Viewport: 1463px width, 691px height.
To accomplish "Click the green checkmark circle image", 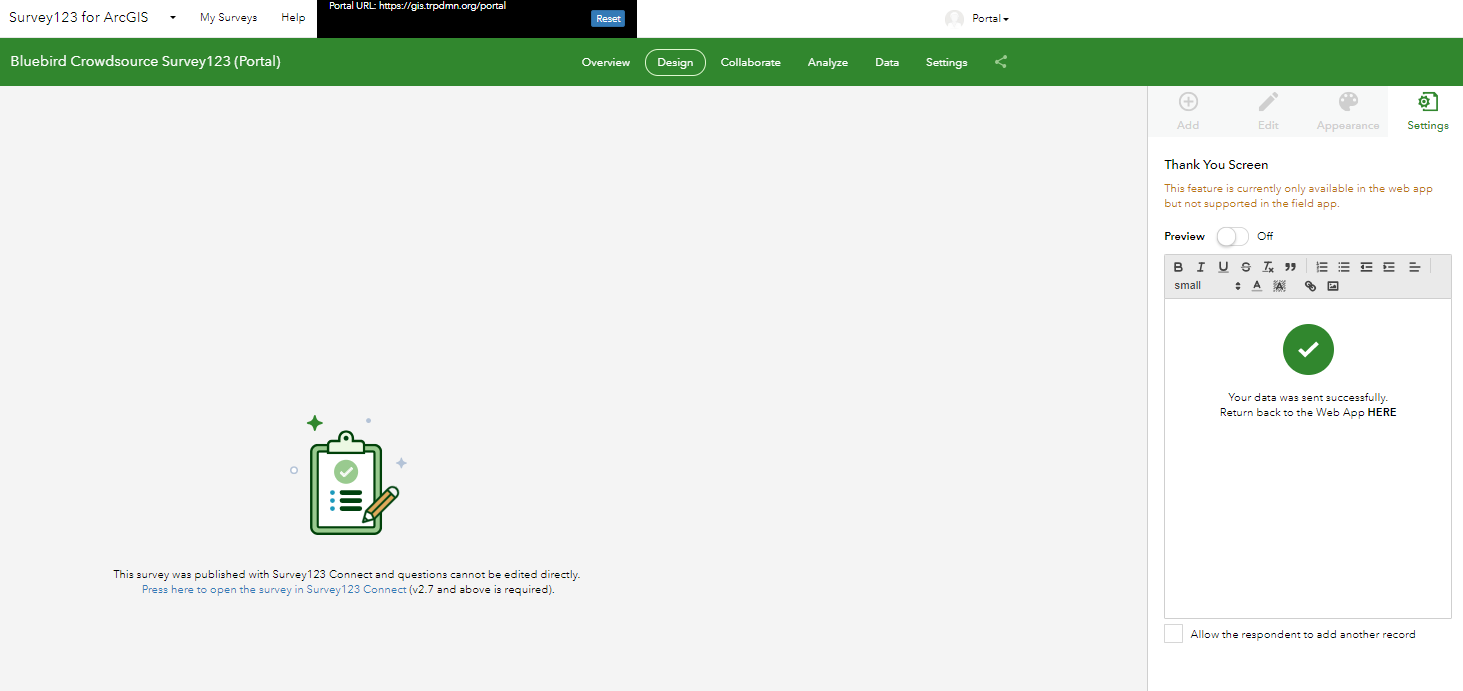I will [x=1308, y=349].
